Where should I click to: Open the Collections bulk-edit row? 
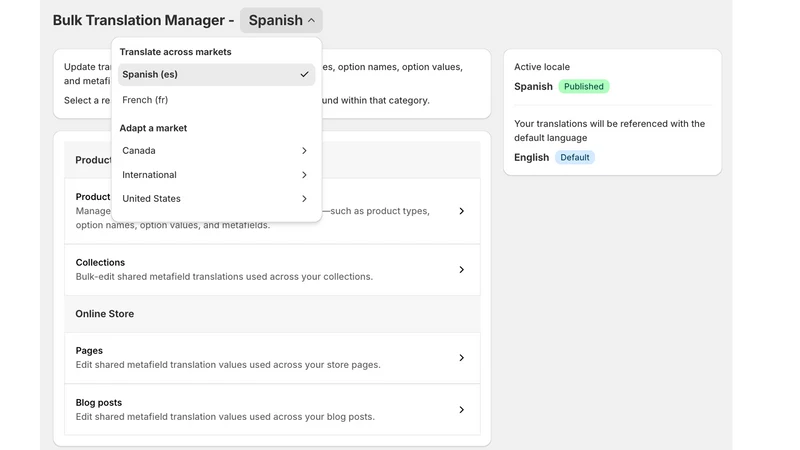[x=272, y=269]
